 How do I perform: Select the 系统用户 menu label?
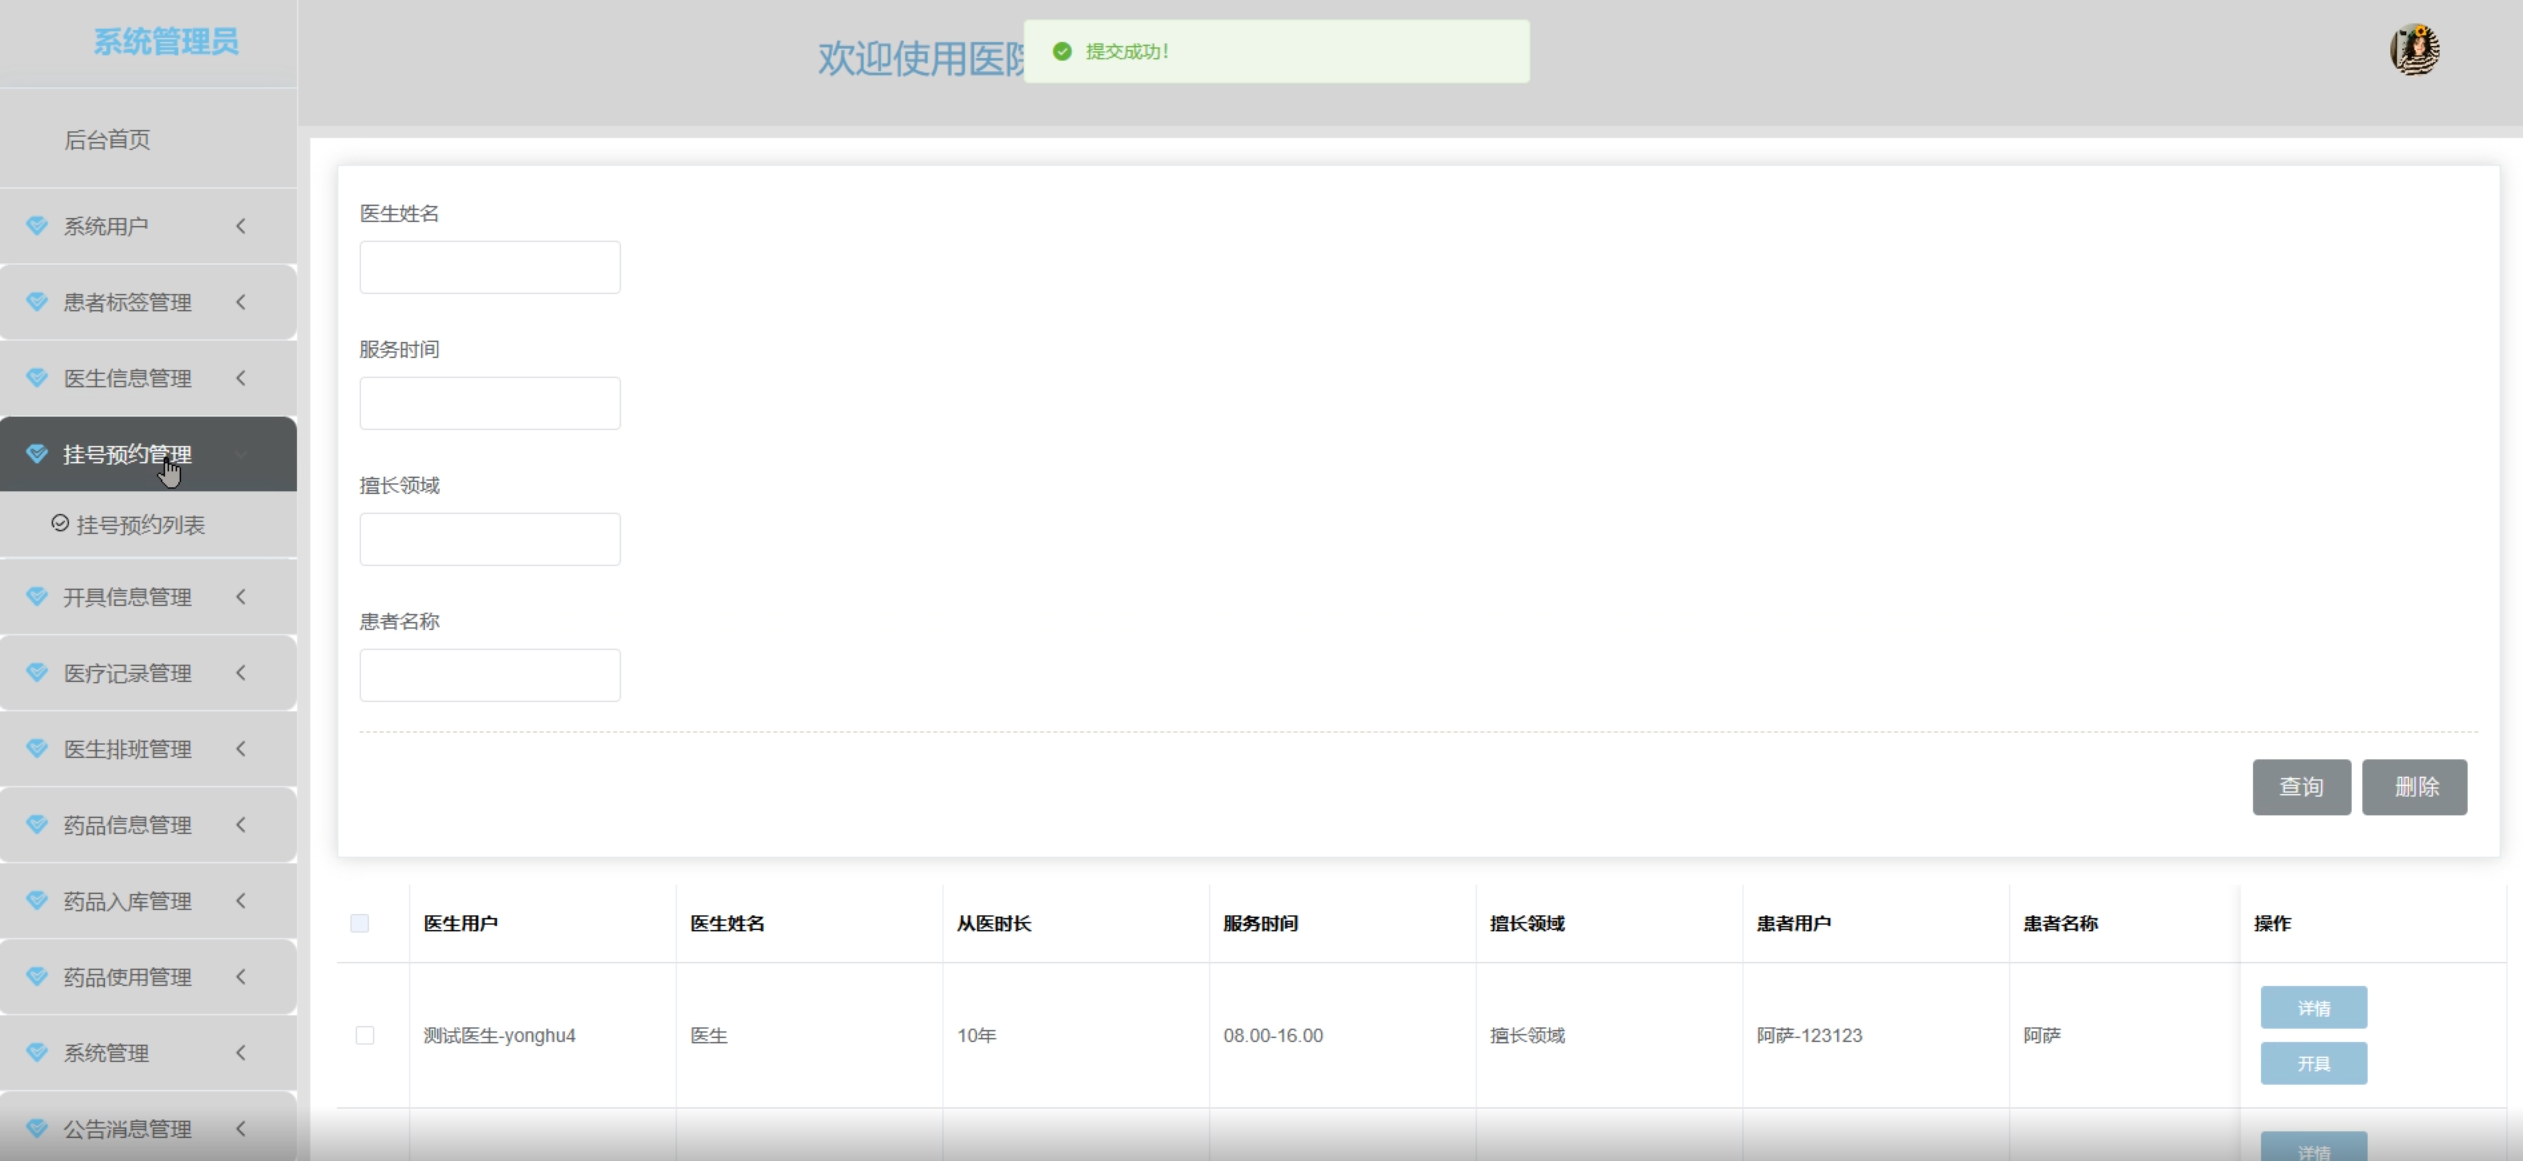coord(106,226)
